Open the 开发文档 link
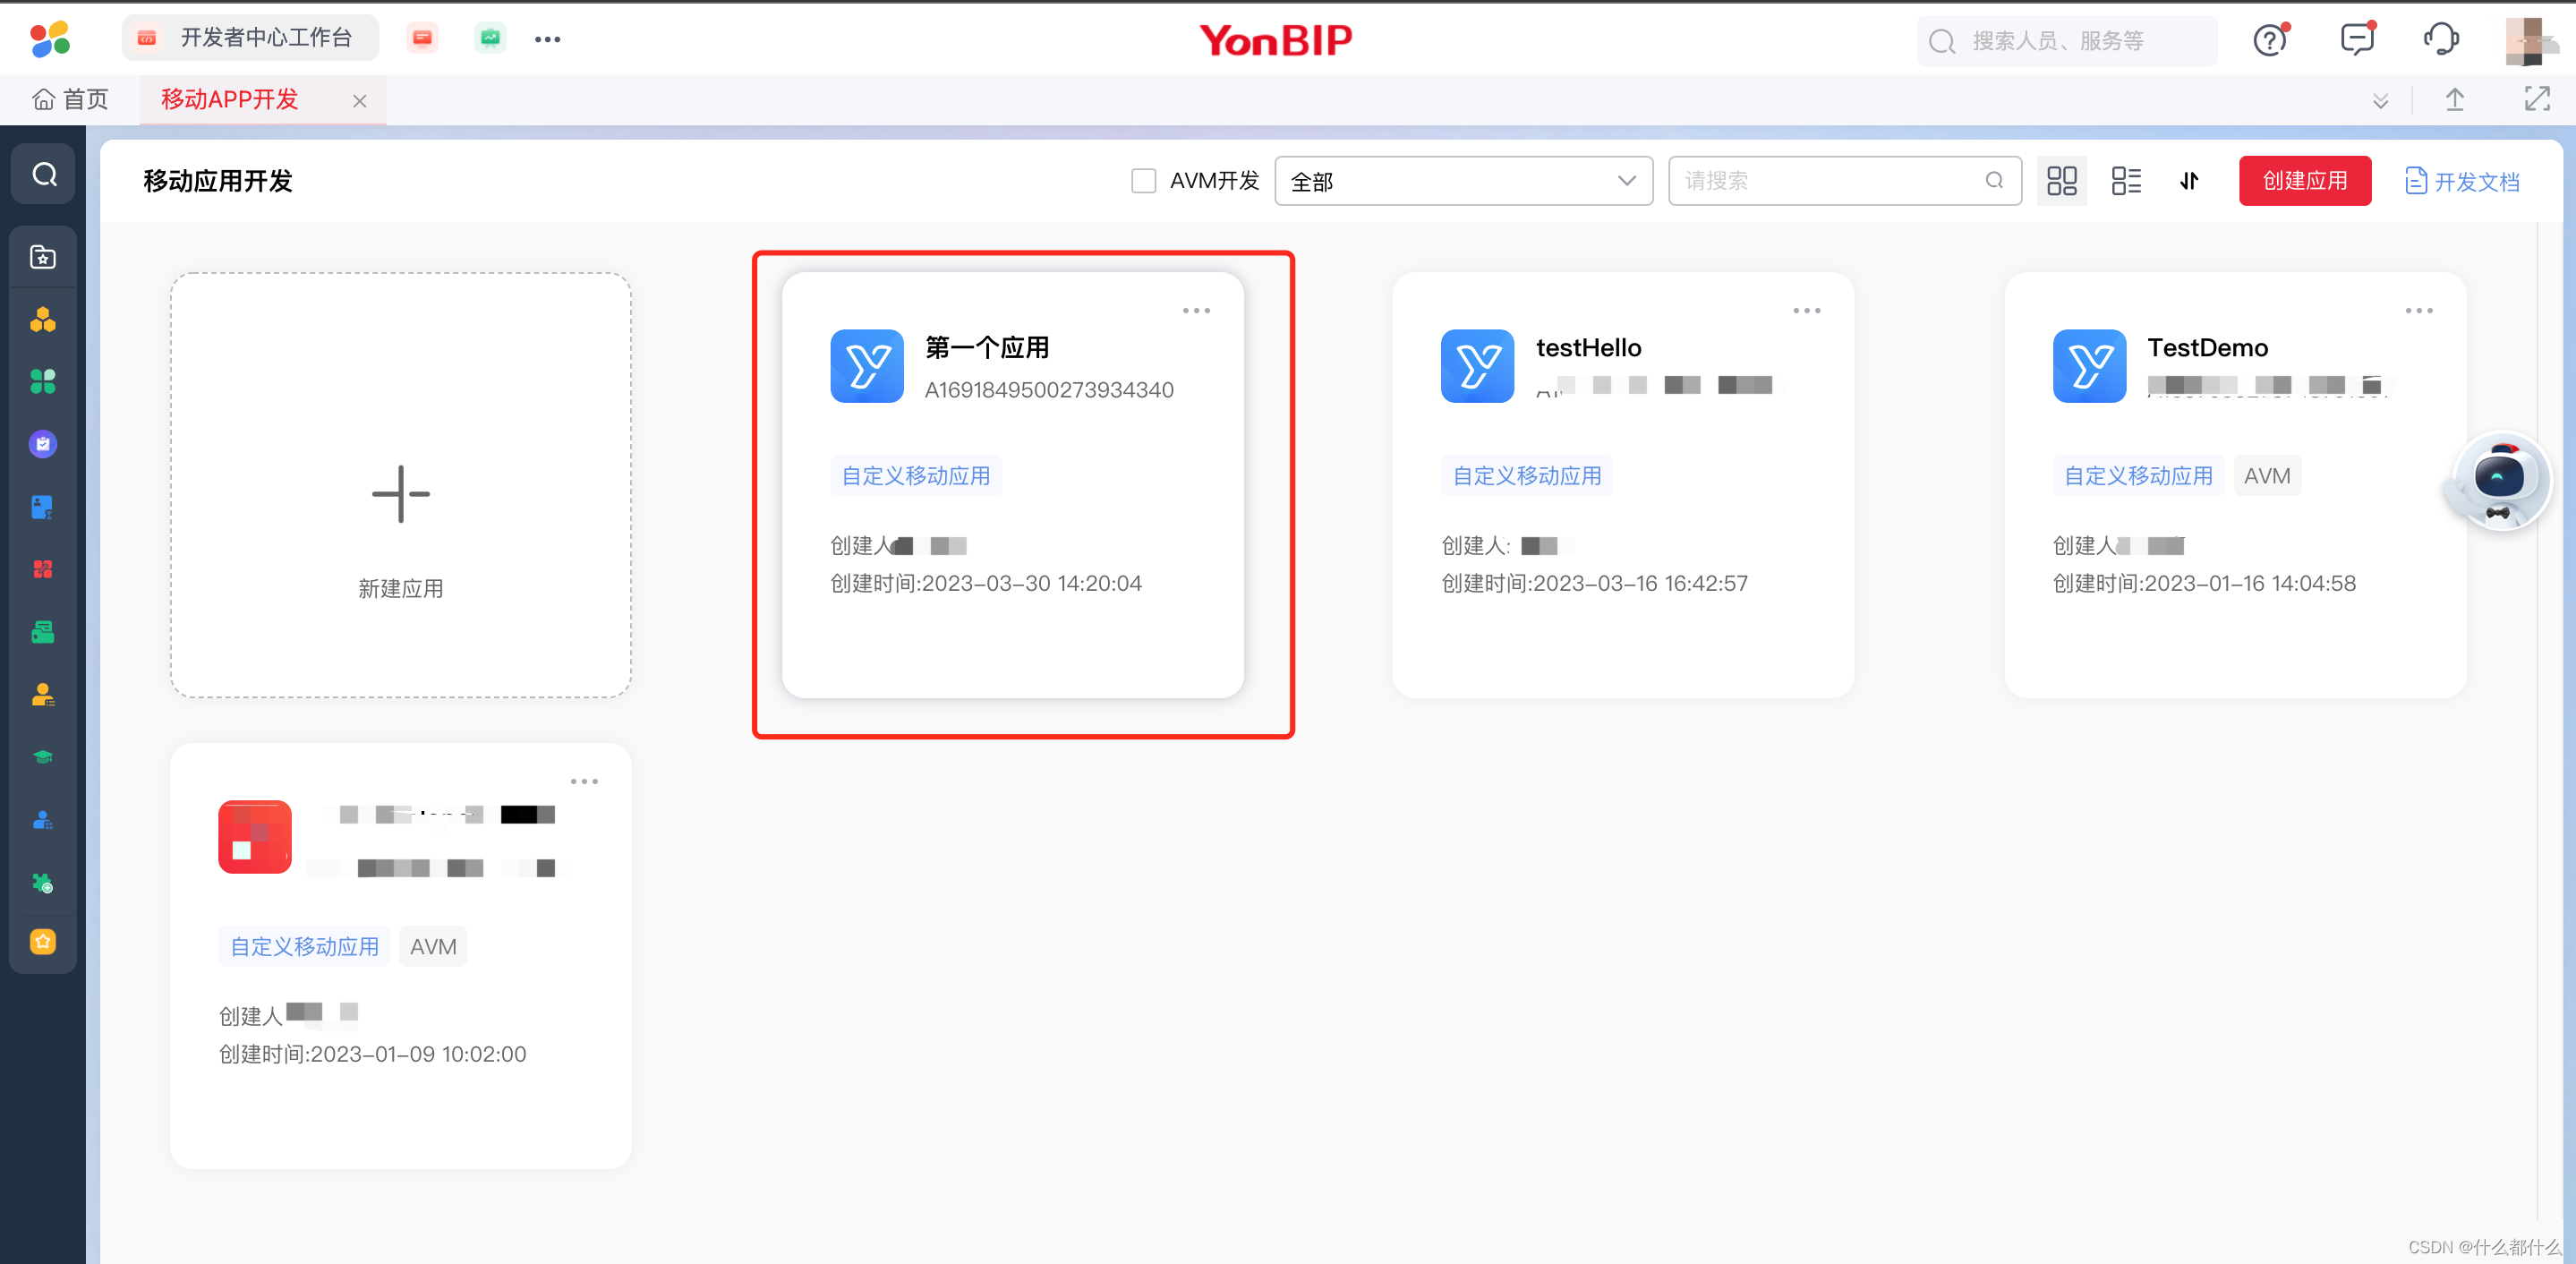 2462,181
